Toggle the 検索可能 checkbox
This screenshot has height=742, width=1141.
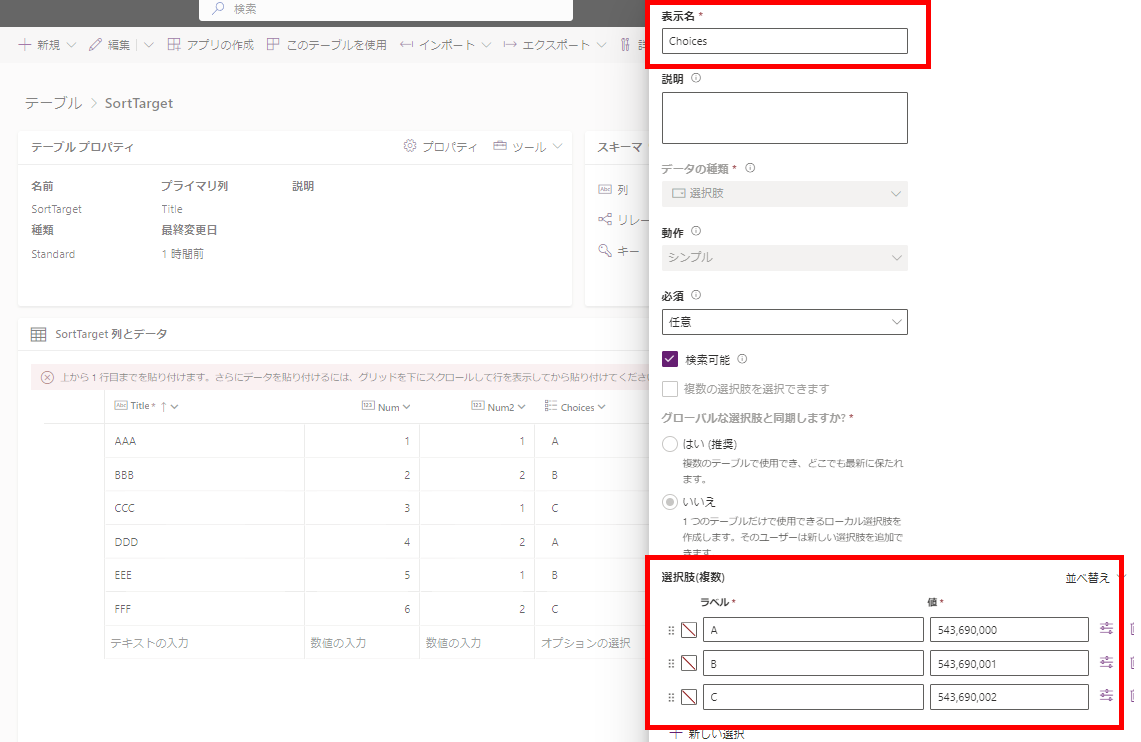669,362
